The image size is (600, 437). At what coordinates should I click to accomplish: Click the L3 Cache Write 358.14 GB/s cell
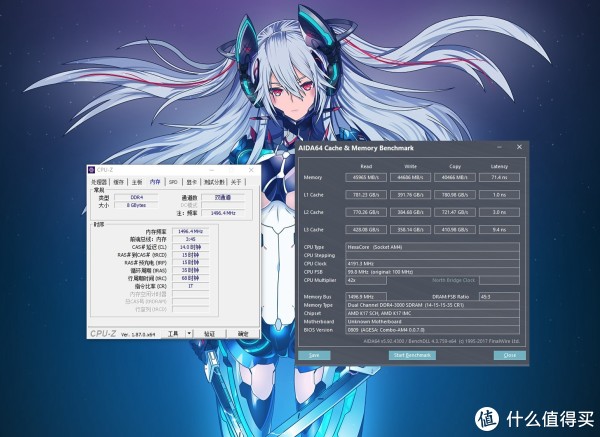point(410,230)
